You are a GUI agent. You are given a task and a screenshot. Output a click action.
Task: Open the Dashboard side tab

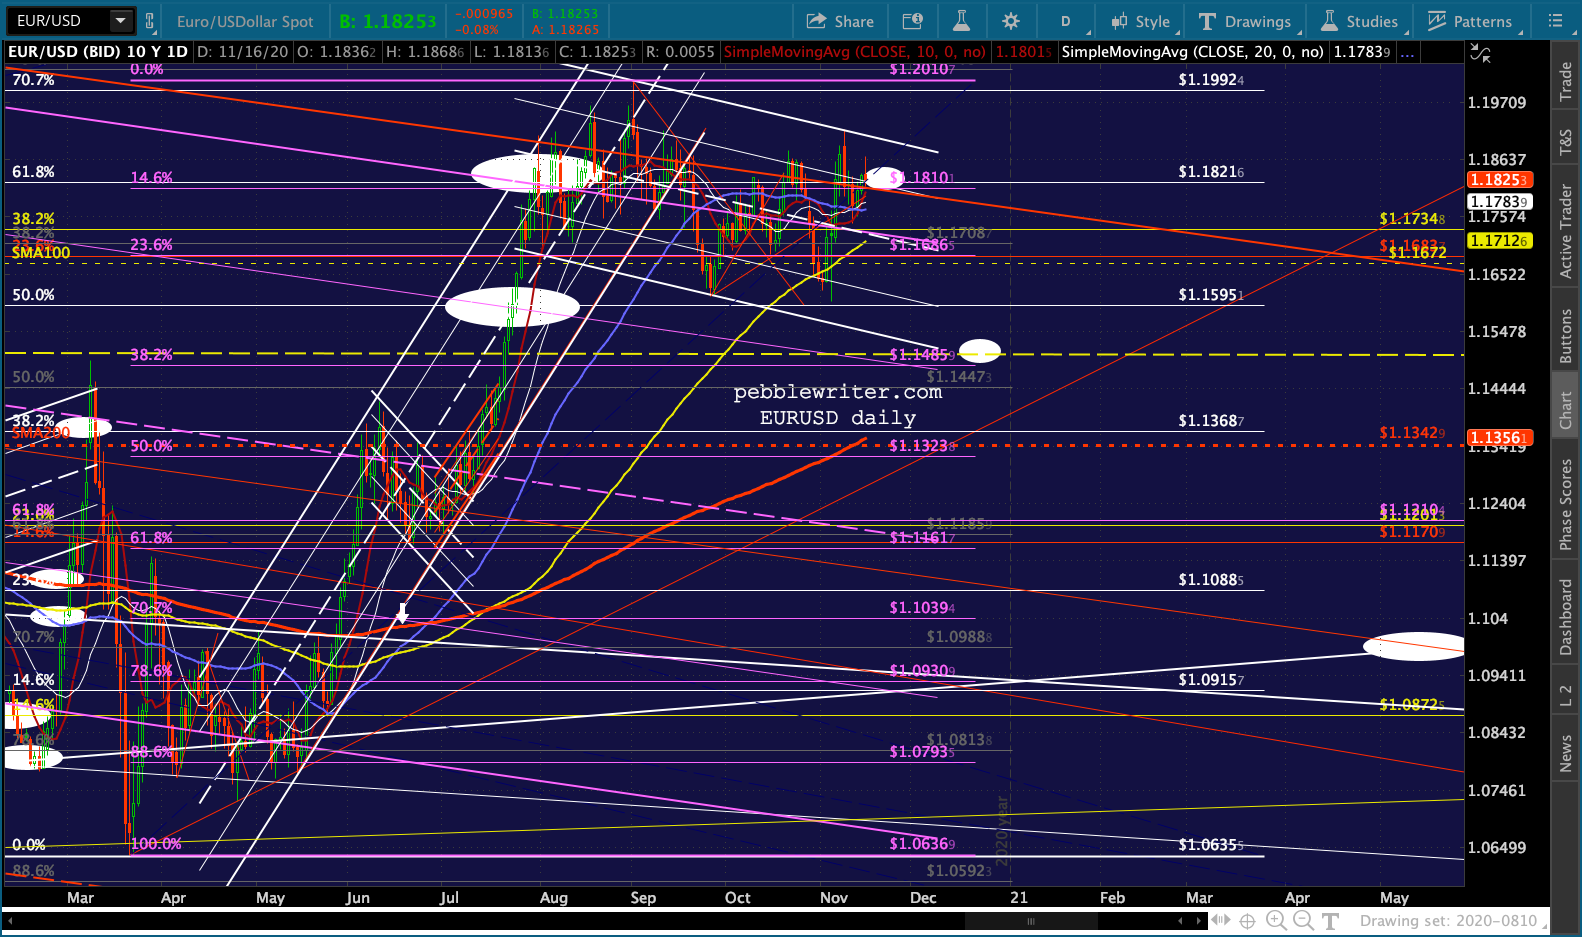(1566, 617)
